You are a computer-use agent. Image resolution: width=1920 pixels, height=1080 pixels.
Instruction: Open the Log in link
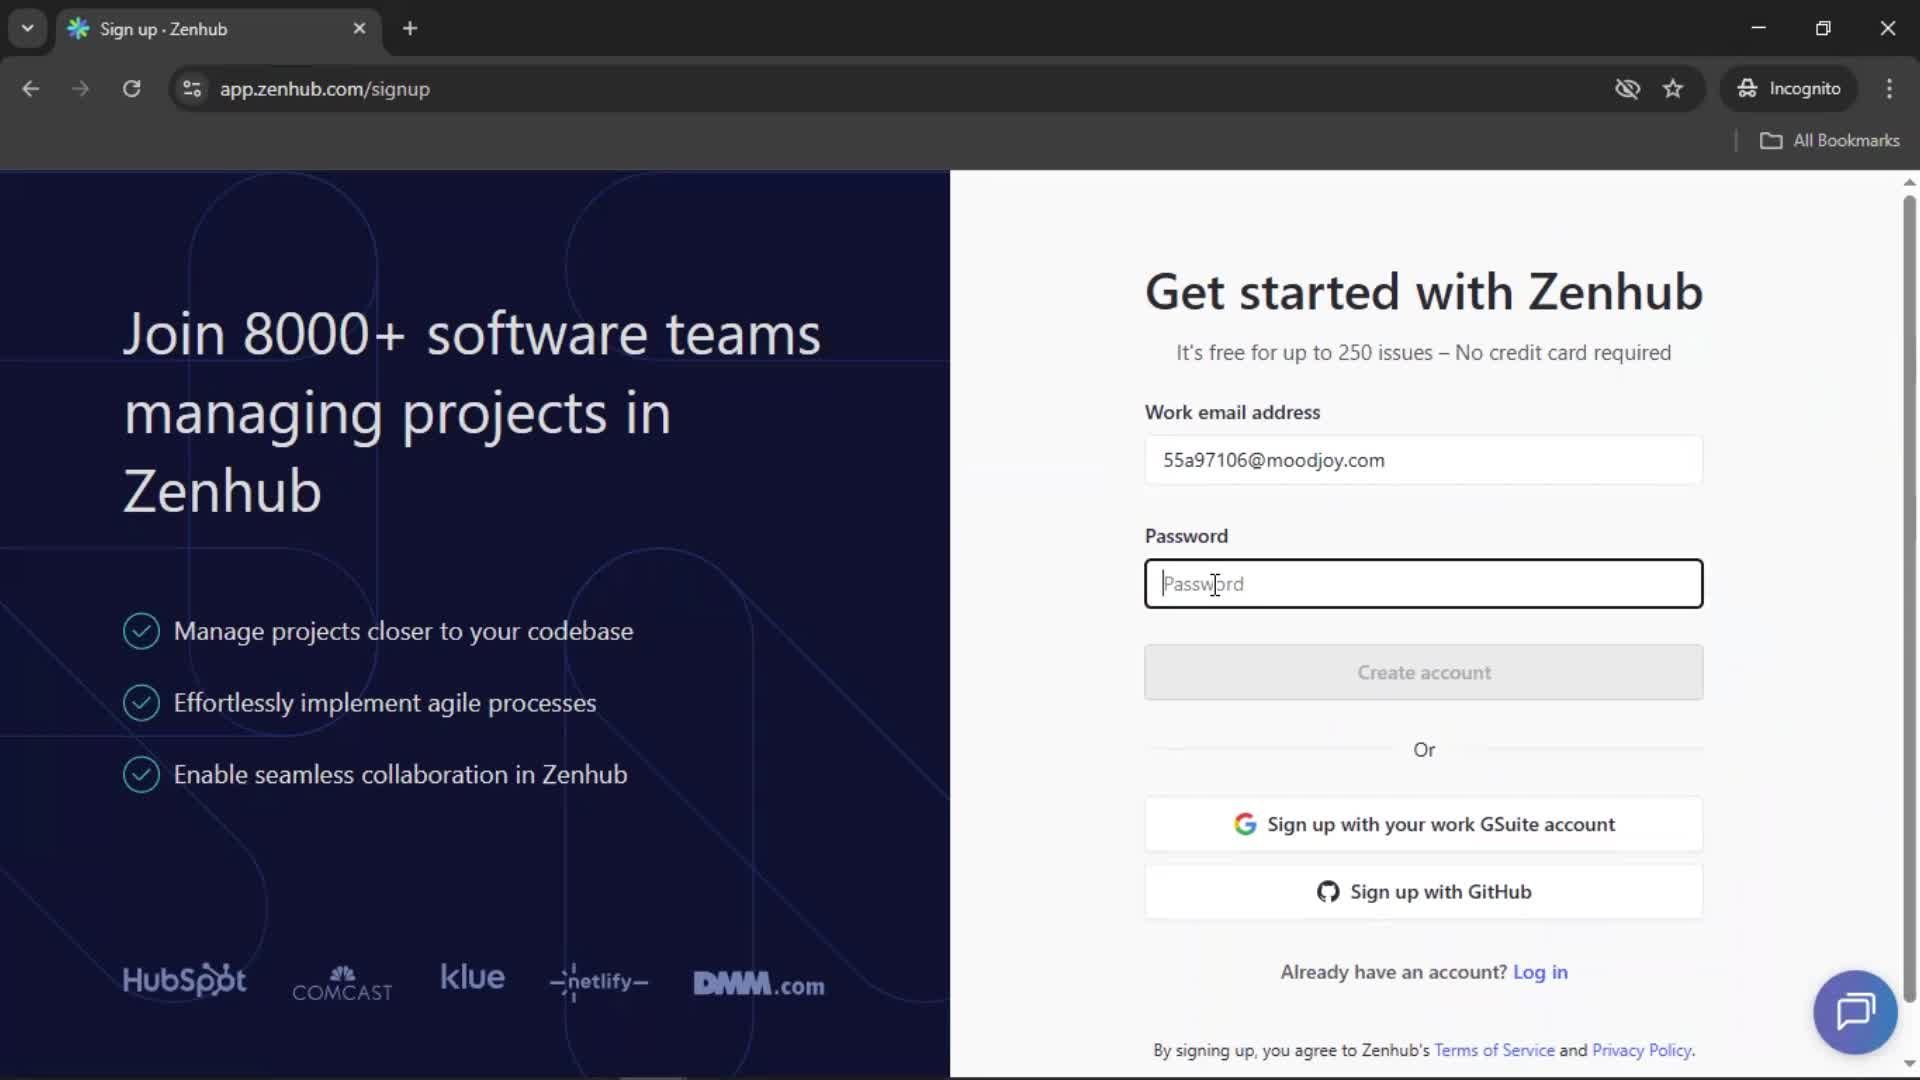click(x=1541, y=972)
